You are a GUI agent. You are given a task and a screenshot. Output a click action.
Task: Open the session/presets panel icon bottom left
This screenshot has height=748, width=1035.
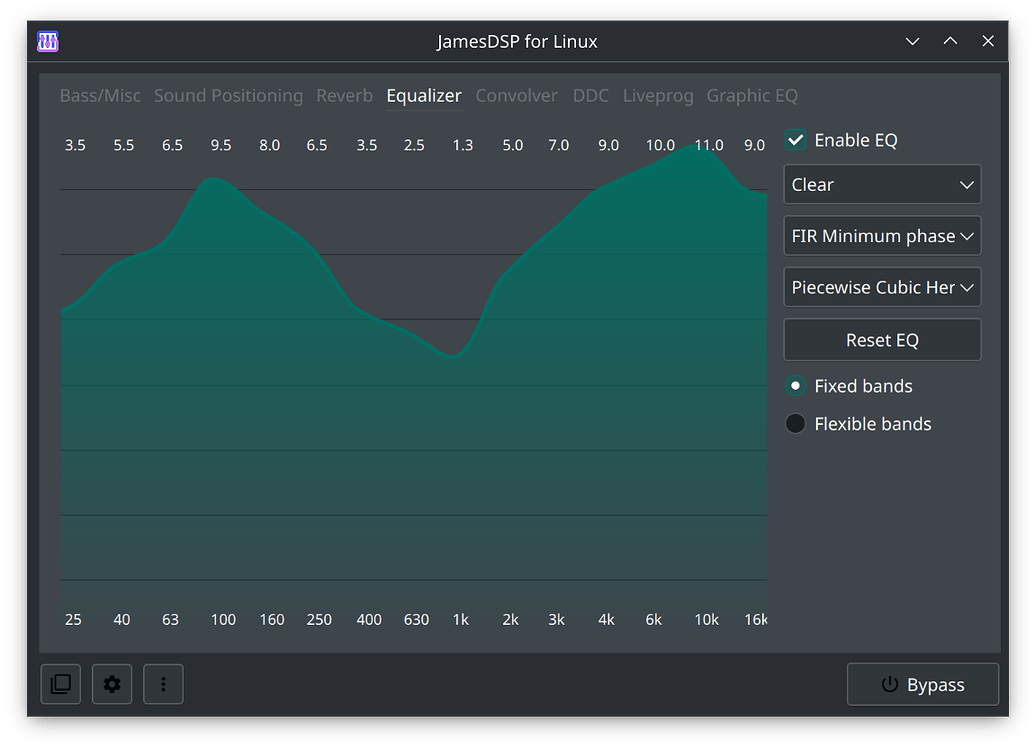(x=60, y=684)
